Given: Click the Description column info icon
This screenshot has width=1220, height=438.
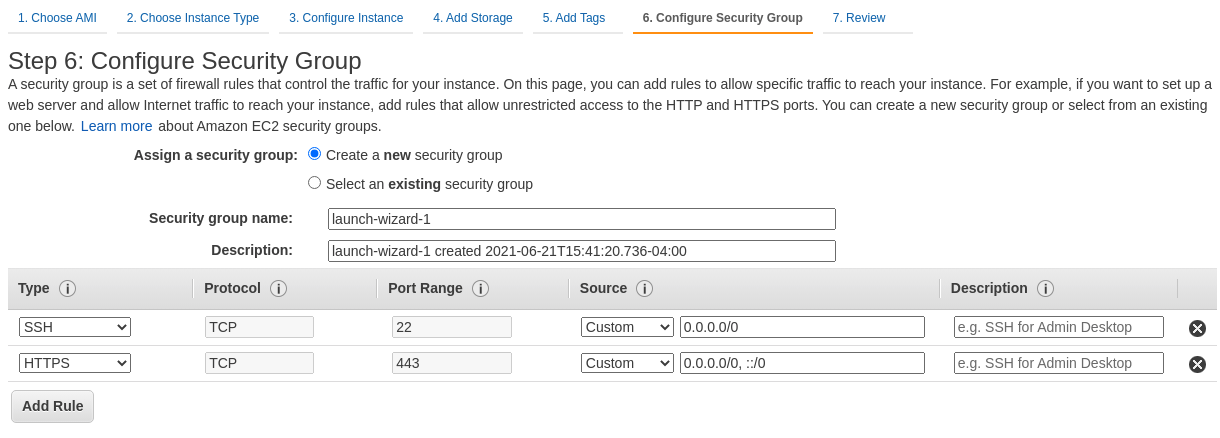Looking at the screenshot, I should (1045, 289).
